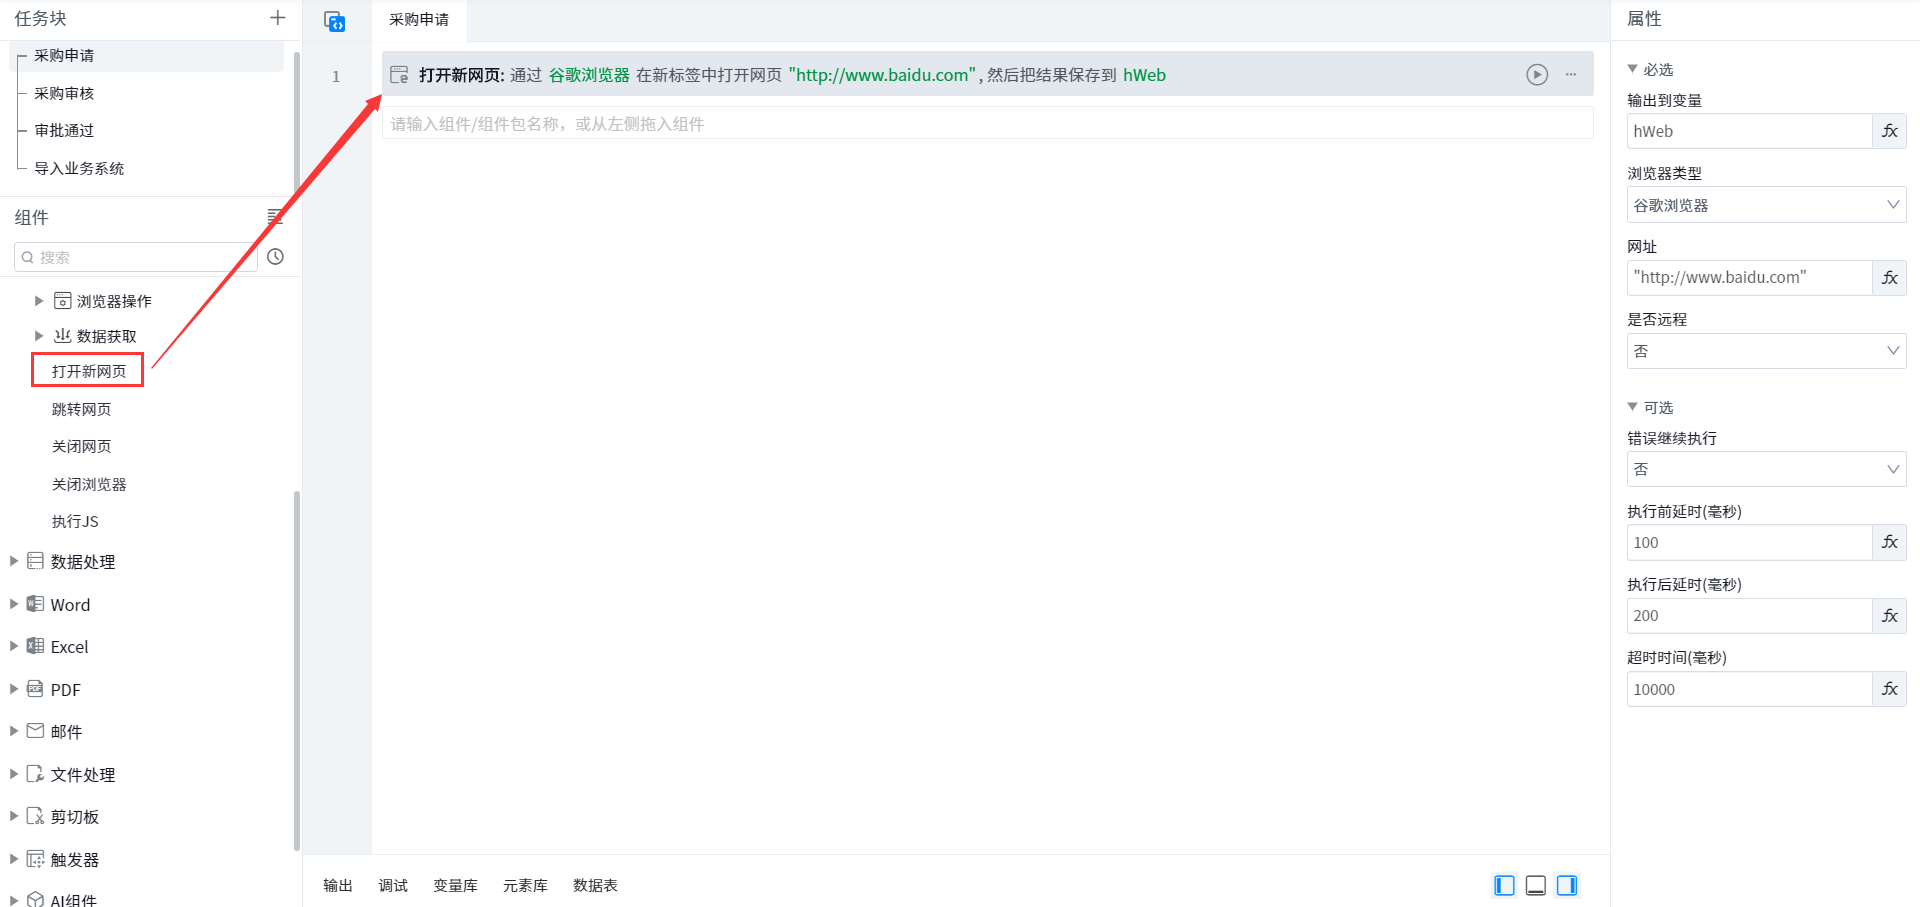Screen dimensions: 1920x907
Task: Click the fx button beside the URL field
Action: click(1889, 278)
